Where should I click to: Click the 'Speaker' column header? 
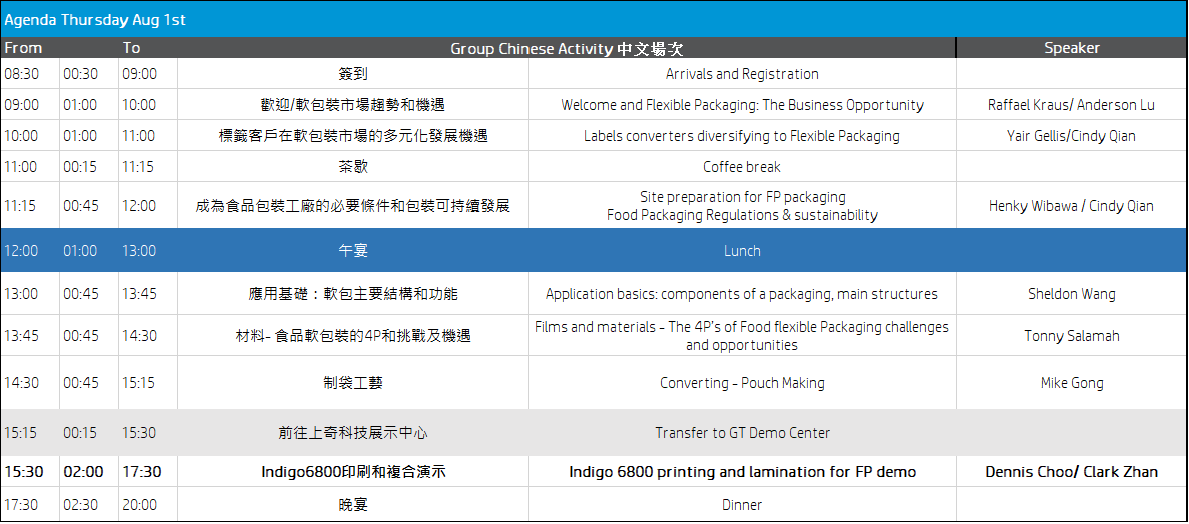(1072, 48)
